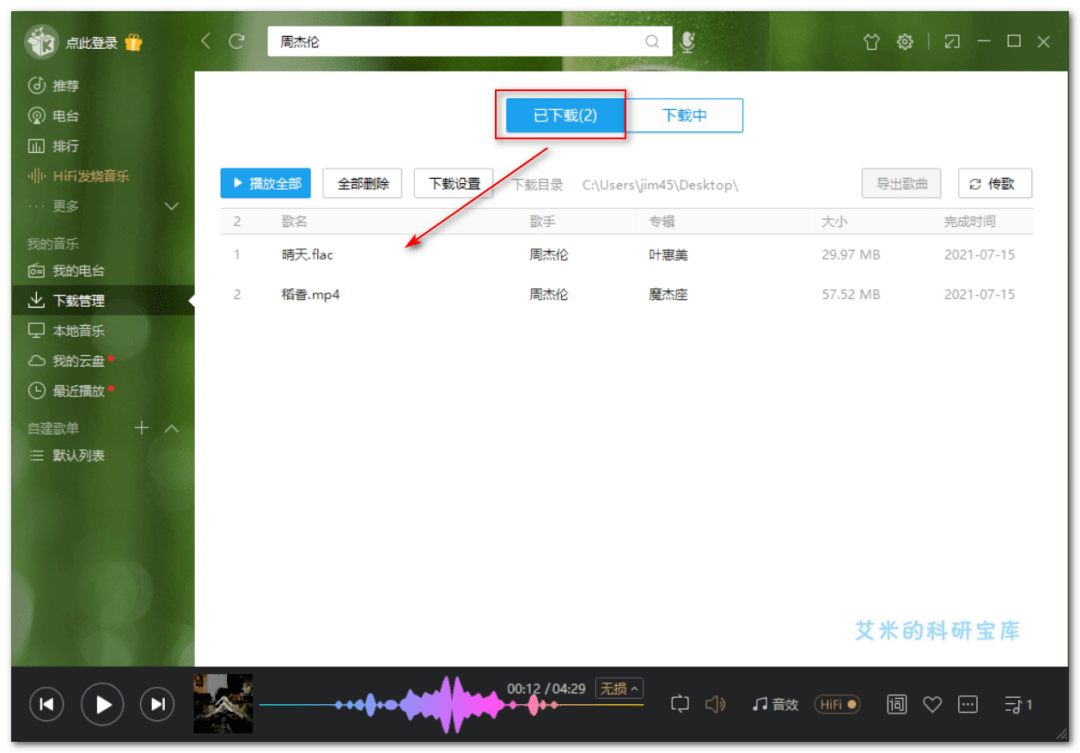Viewport: 1080px width, 753px height.
Task: Show lyrics with 词 icon
Action: [896, 704]
